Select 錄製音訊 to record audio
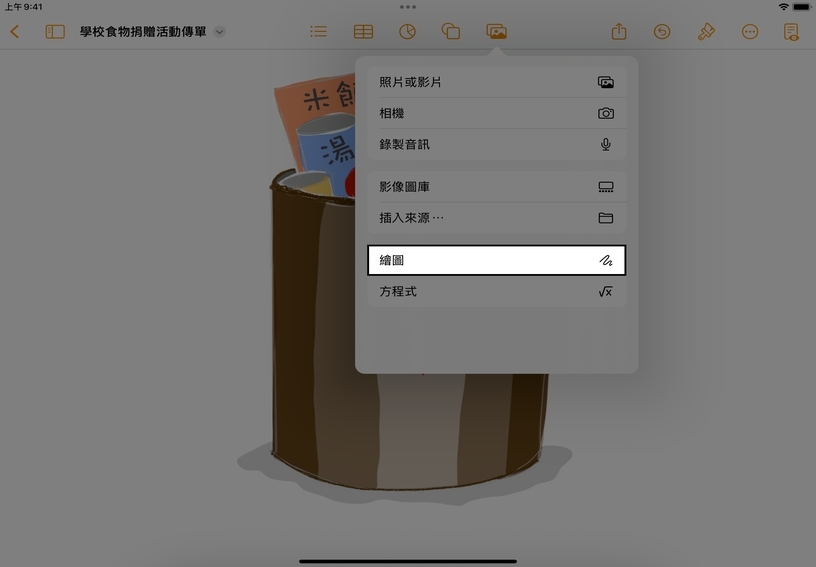This screenshot has height=567, width=816. pyautogui.click(x=496, y=145)
